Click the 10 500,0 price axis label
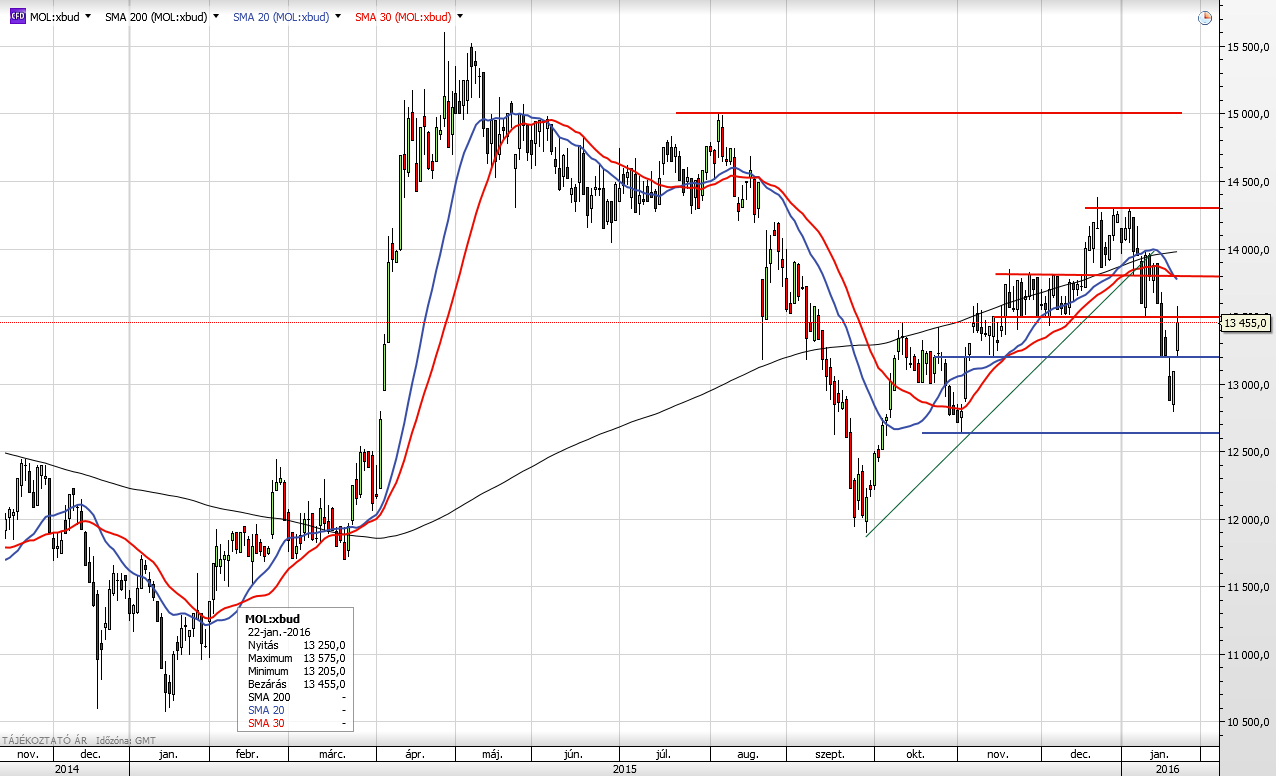This screenshot has width=1276, height=776. point(1247,722)
